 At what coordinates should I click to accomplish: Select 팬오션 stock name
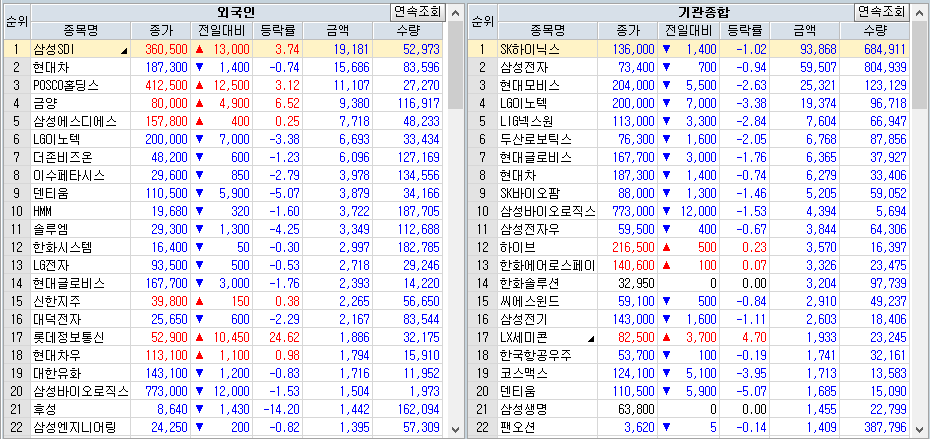click(518, 427)
